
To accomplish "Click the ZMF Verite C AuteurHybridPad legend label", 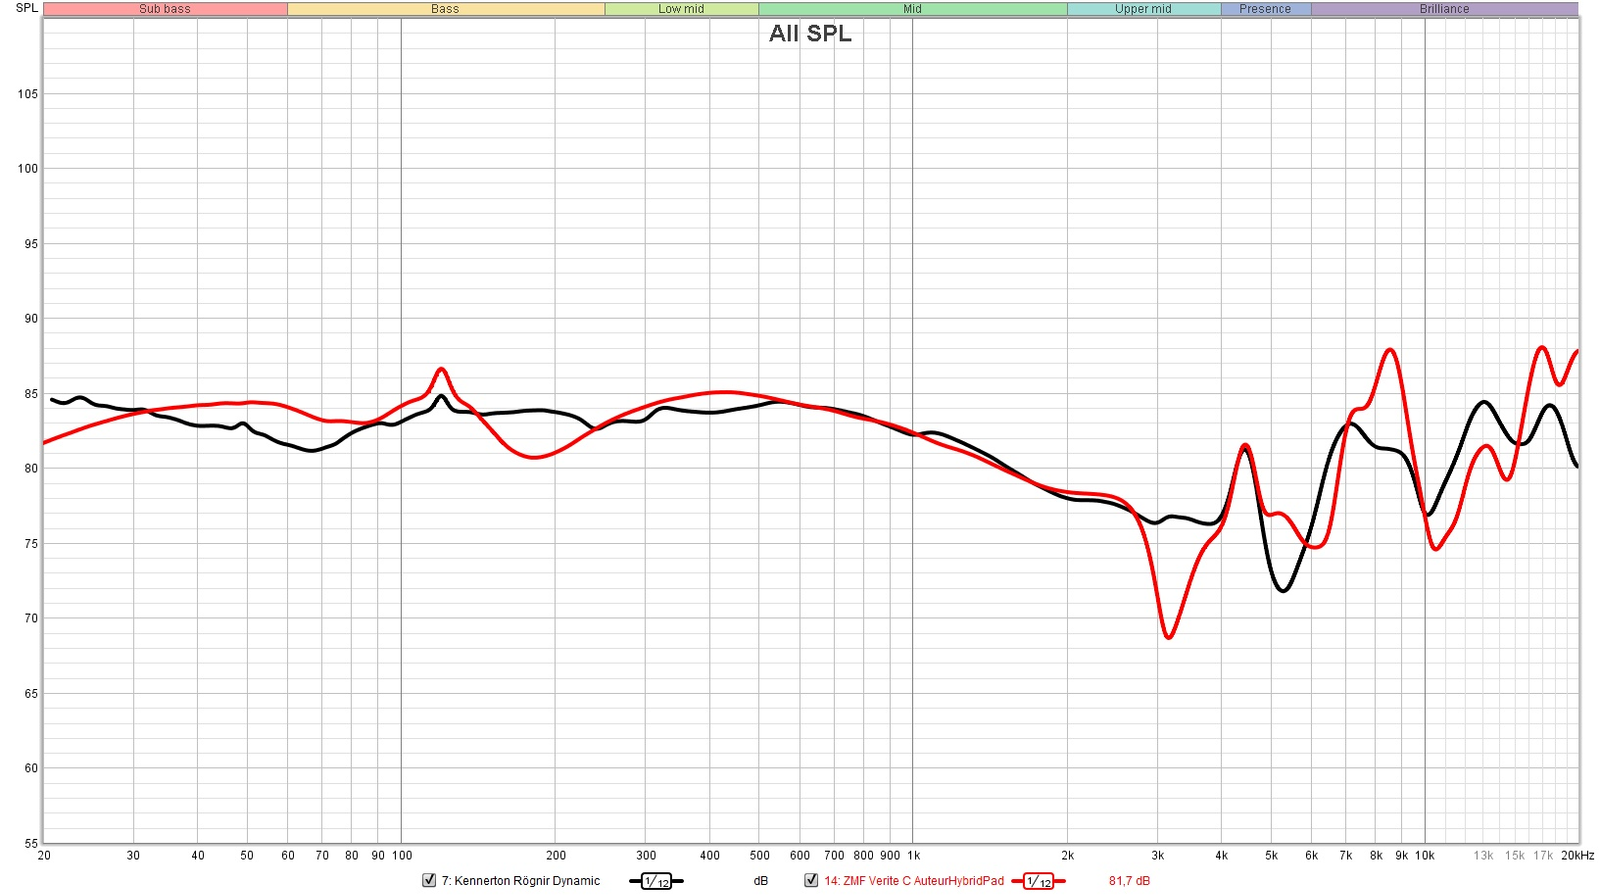I will pos(913,881).
